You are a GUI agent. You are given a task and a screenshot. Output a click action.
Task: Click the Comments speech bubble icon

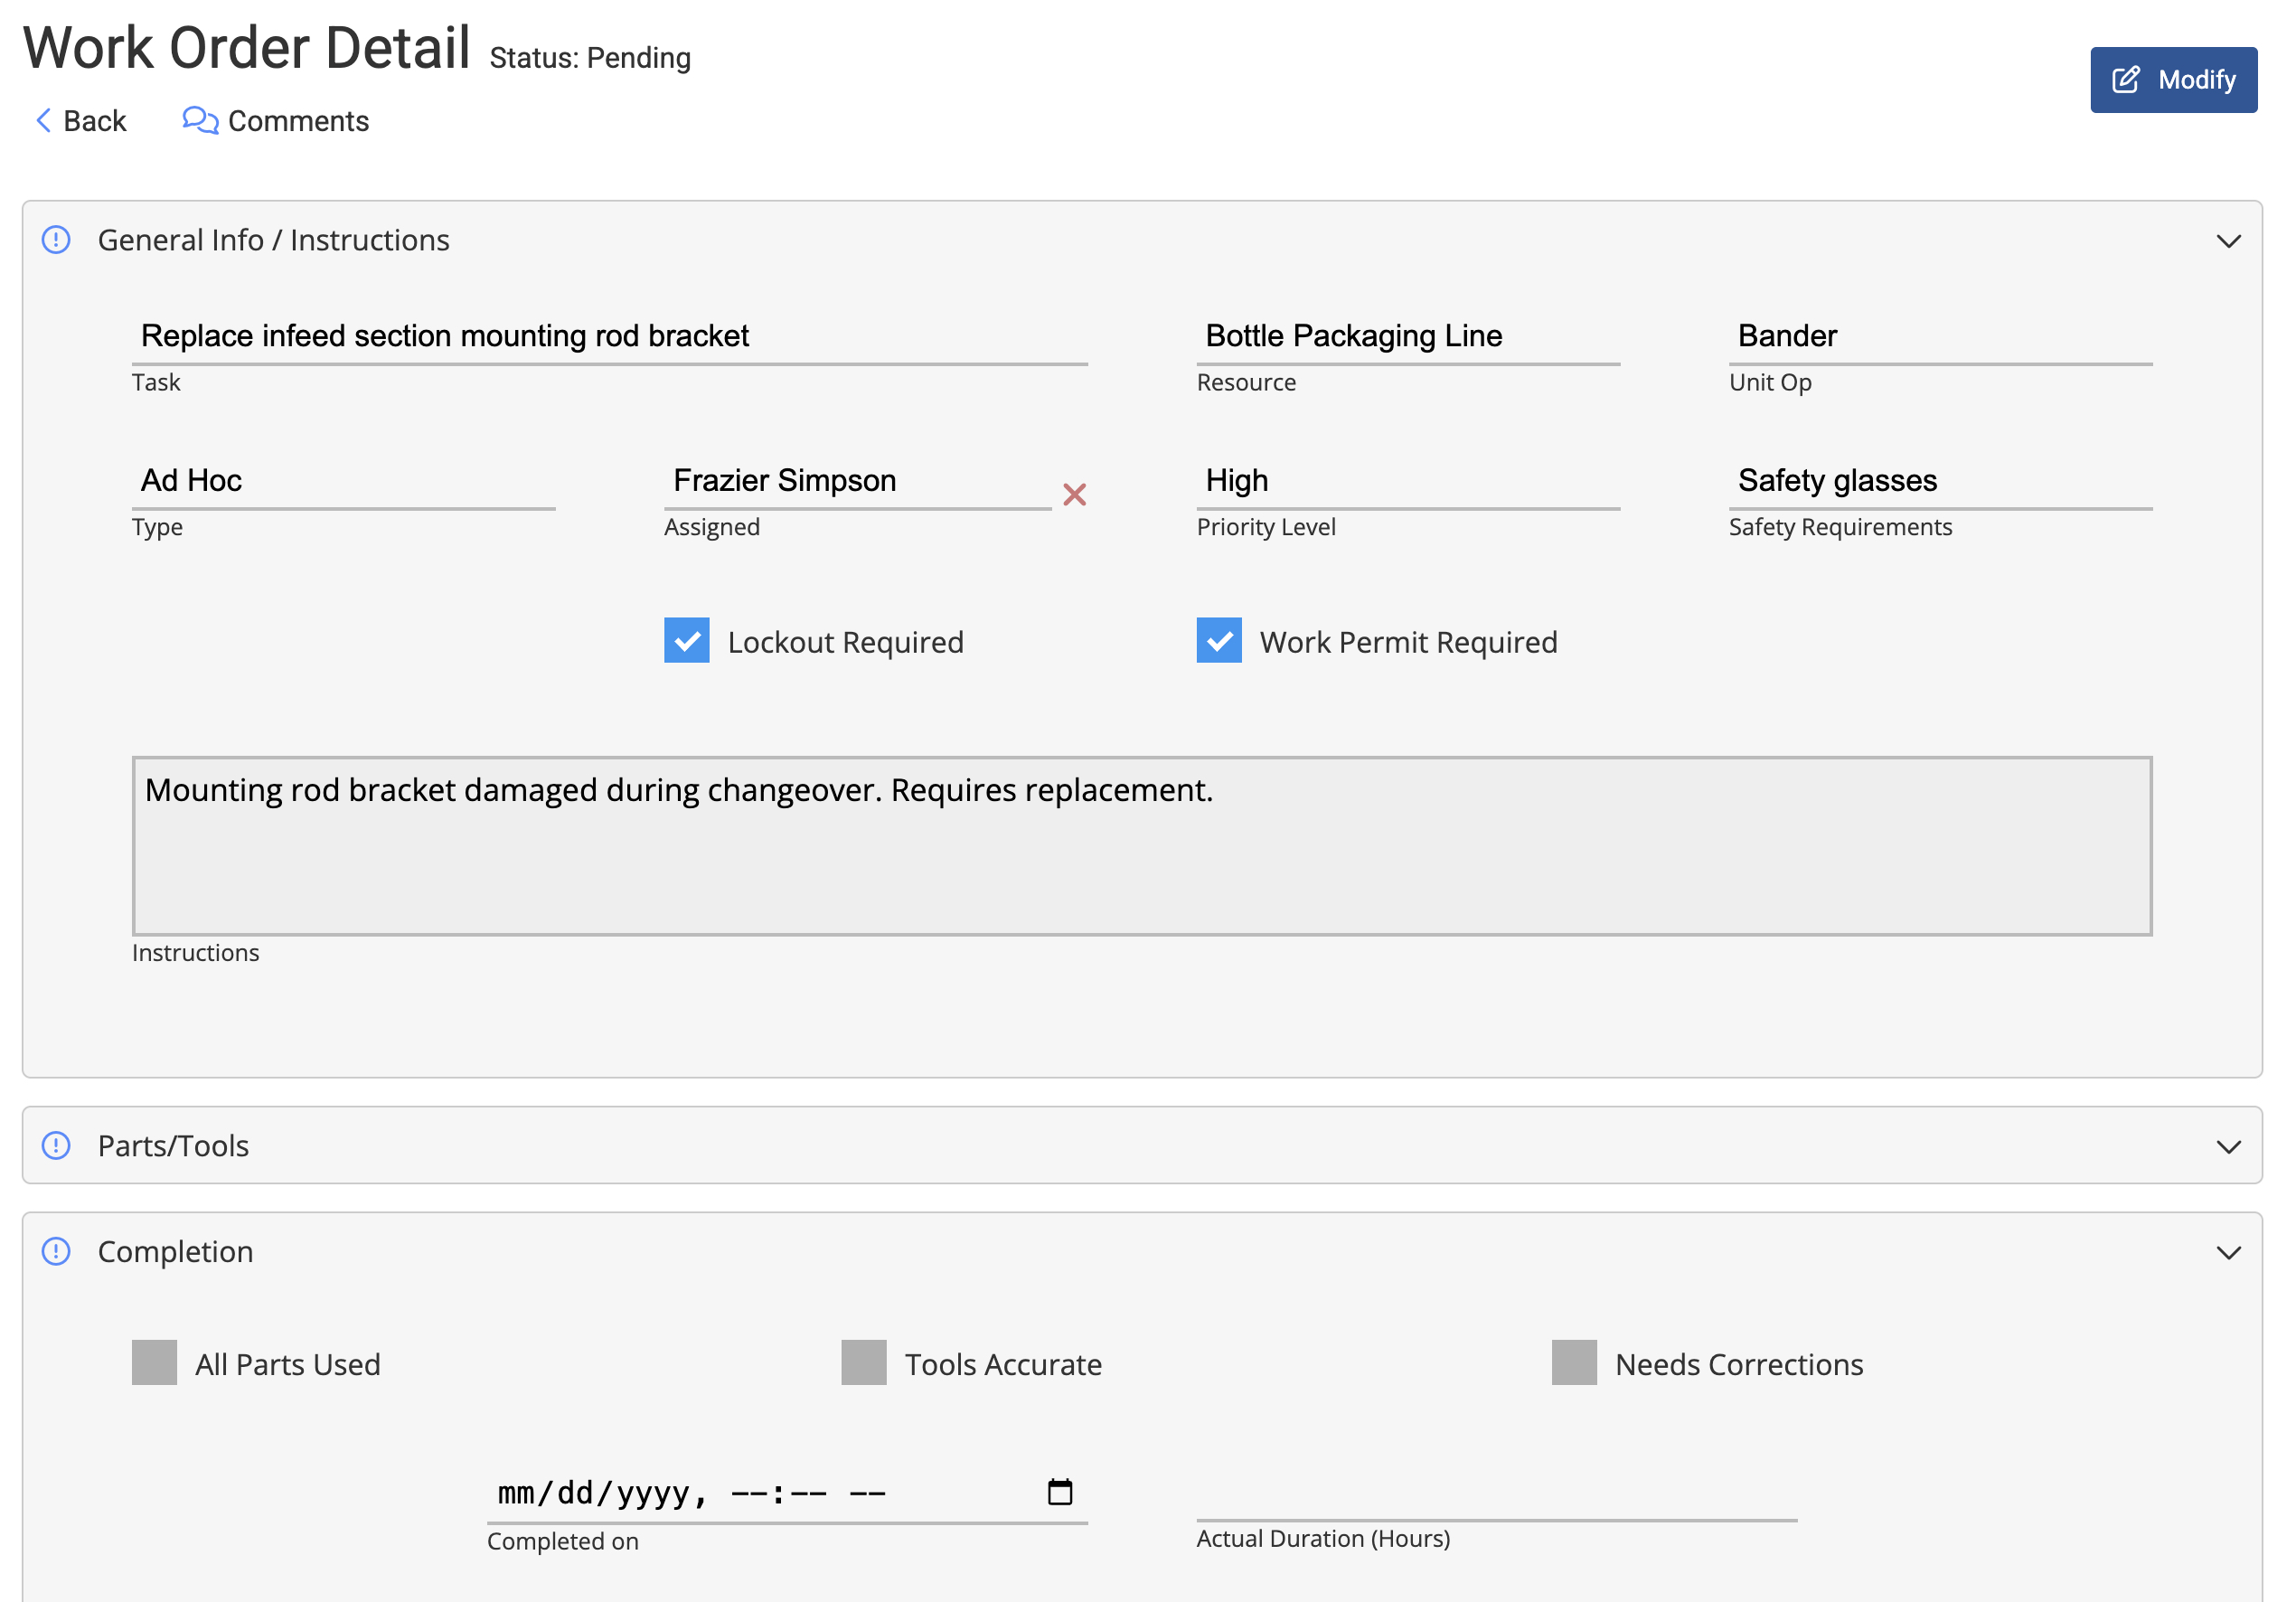click(199, 121)
